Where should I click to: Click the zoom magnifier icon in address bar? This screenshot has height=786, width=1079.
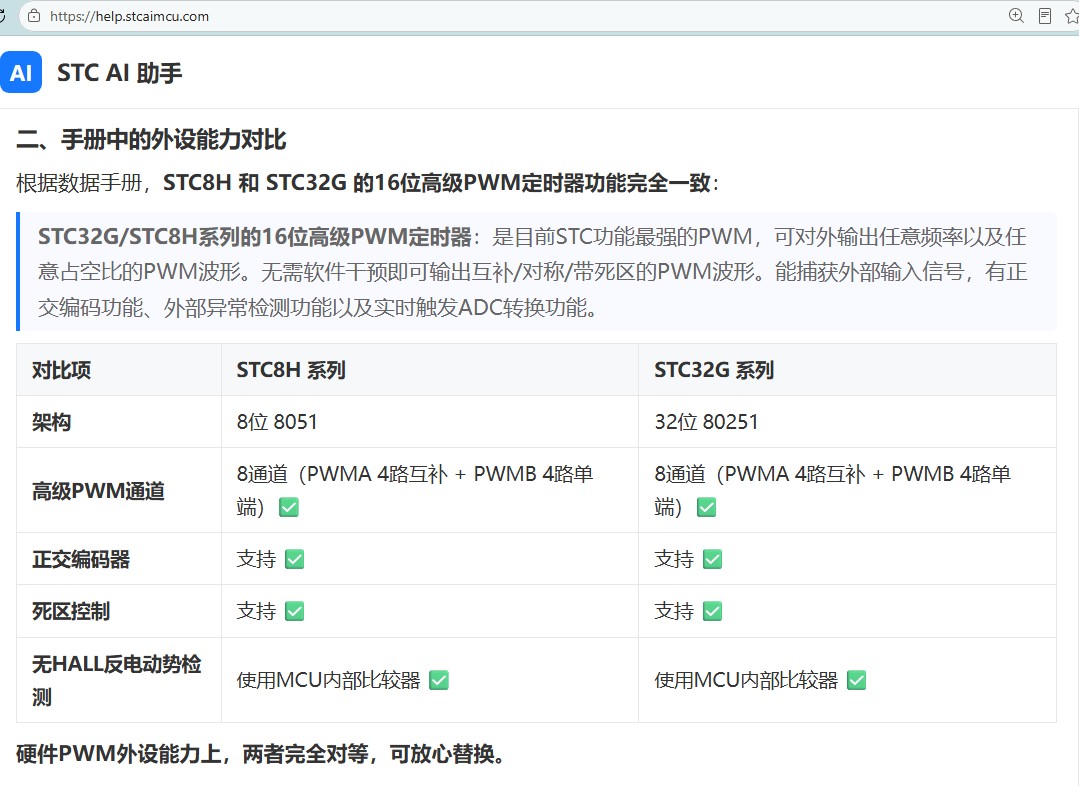1016,16
